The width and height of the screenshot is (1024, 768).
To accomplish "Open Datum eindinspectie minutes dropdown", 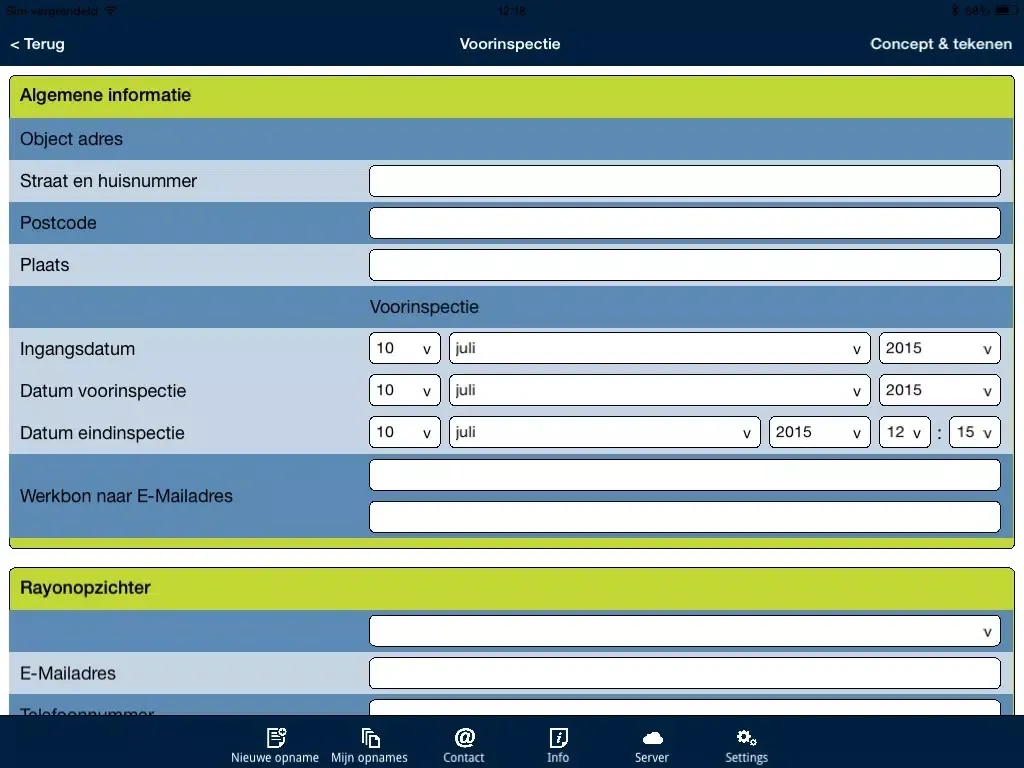I will [x=974, y=432].
